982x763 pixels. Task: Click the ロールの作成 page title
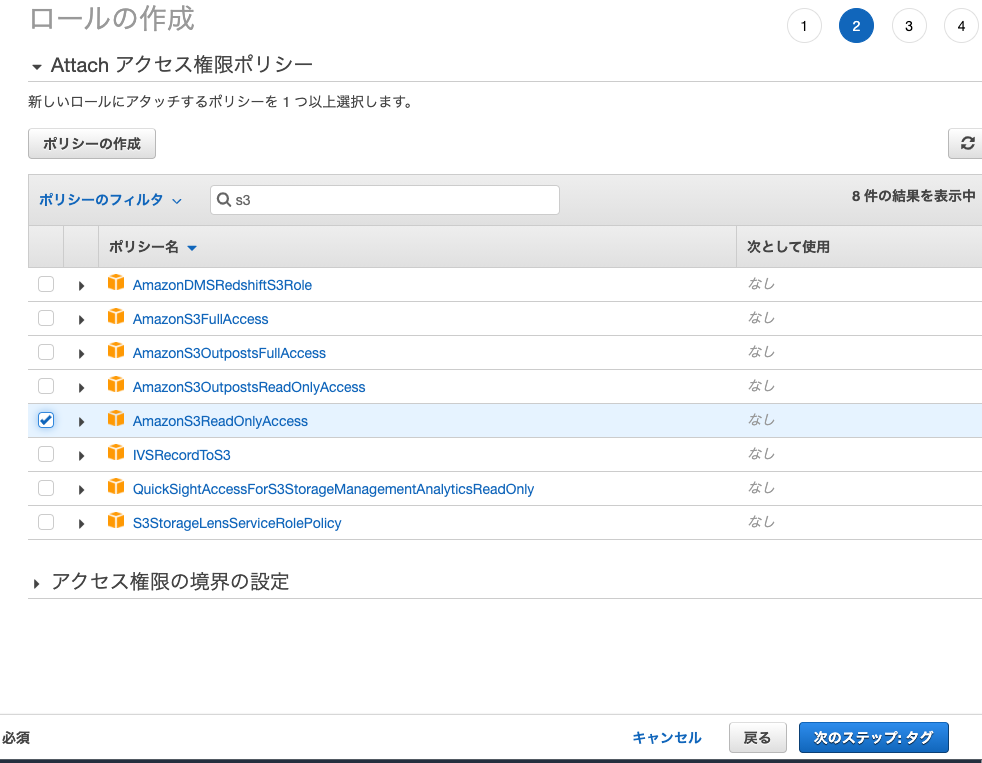click(112, 18)
